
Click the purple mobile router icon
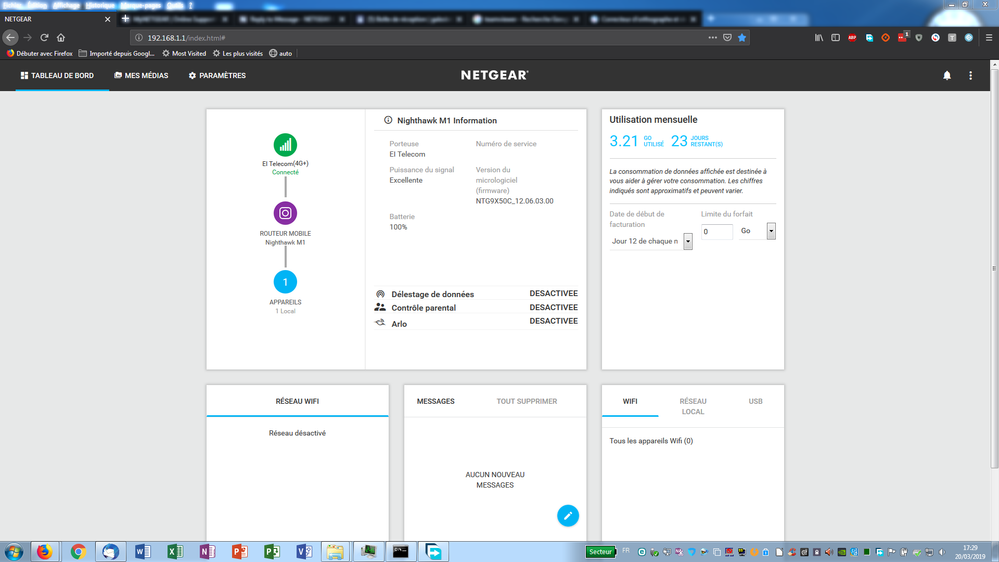(285, 213)
